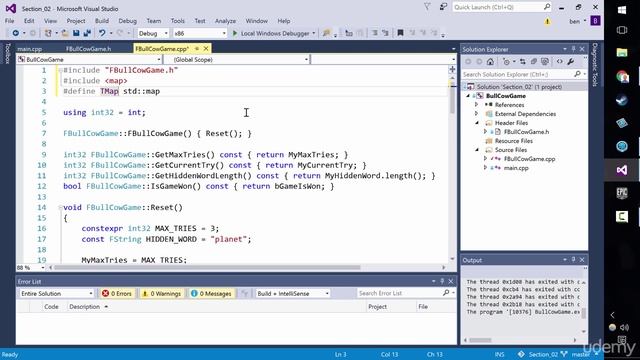Switch to the FBullCowGame.h tab
640x360 pixels.
(x=89, y=49)
